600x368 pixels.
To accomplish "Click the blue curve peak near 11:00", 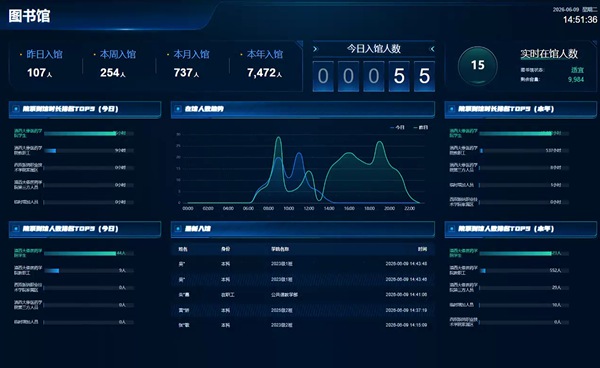I will (298, 154).
